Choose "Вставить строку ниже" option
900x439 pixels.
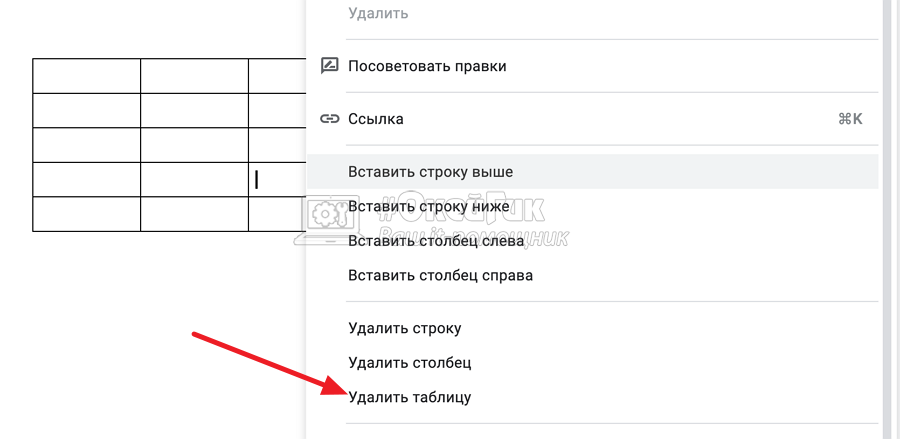pyautogui.click(x=429, y=206)
